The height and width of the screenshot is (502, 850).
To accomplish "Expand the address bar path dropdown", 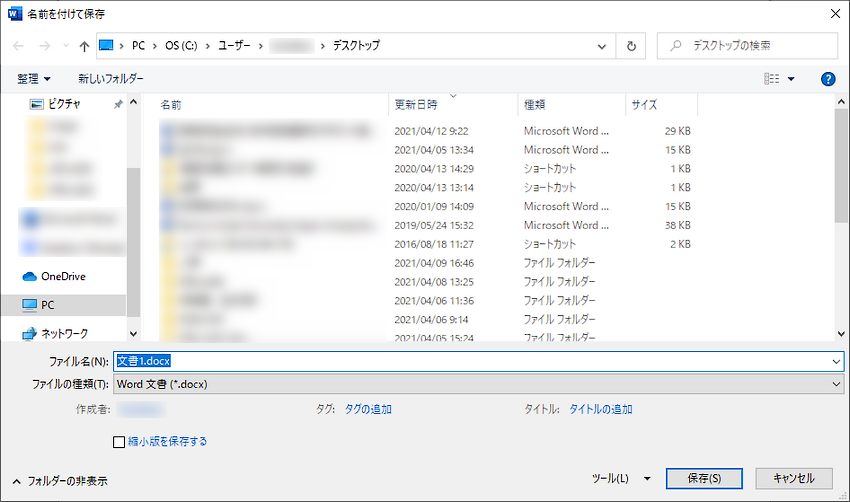I will point(602,46).
